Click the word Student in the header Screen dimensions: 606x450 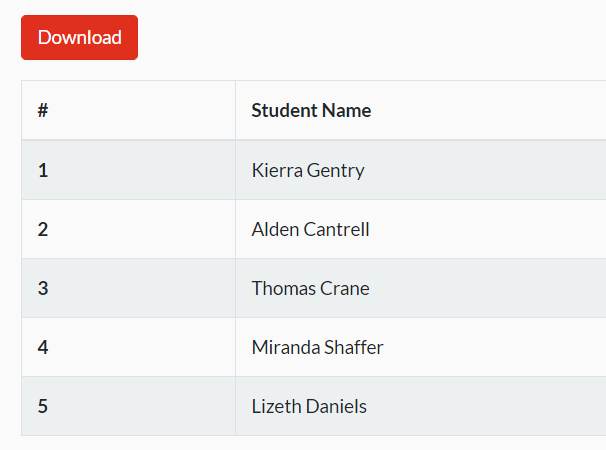[283, 111]
